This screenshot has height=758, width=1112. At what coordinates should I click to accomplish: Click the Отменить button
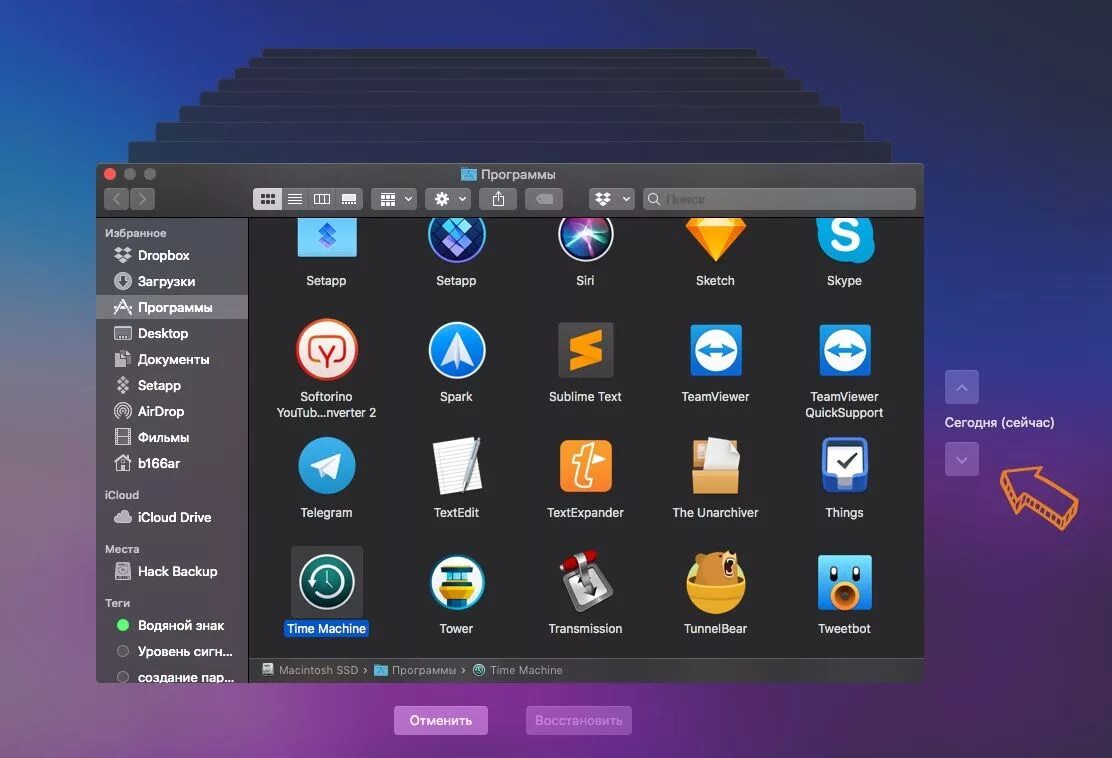pos(440,720)
